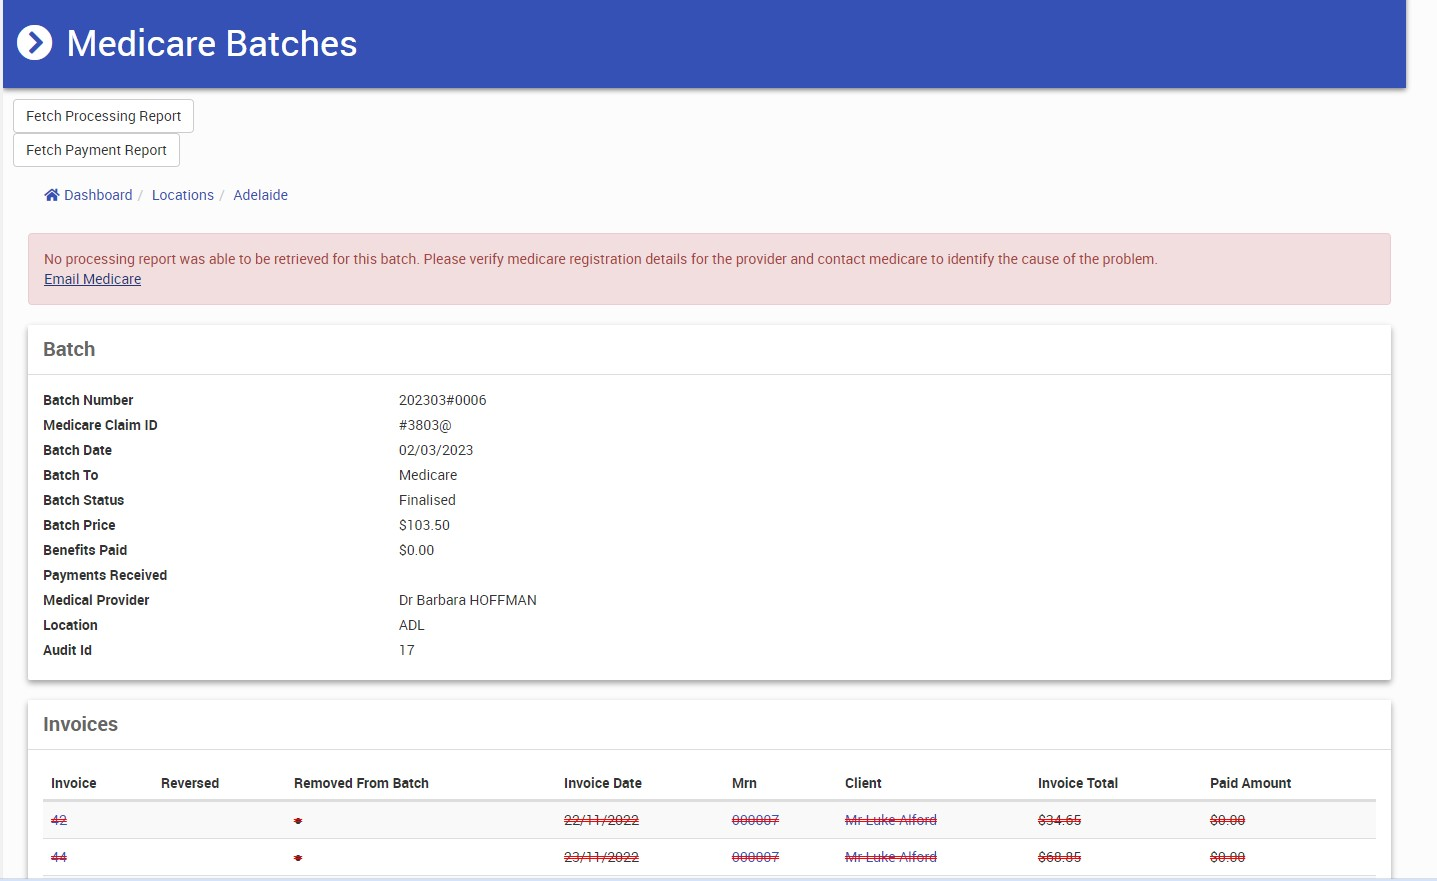Click the Audit Id label

pyautogui.click(x=67, y=650)
